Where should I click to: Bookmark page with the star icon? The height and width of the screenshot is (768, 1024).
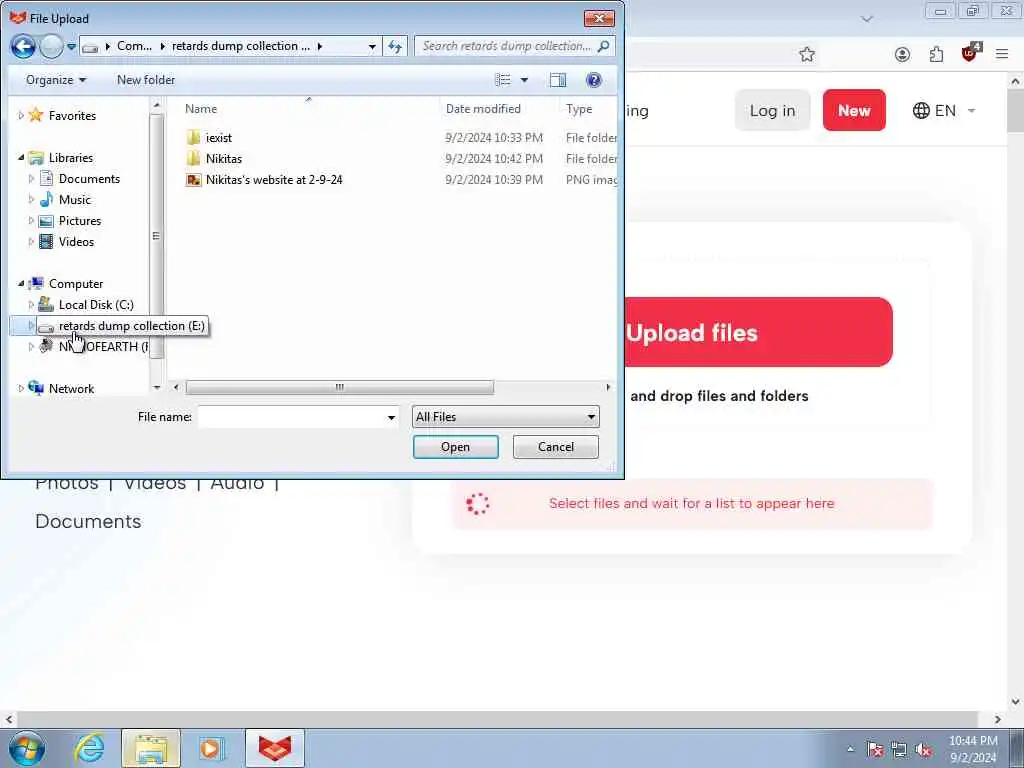807,54
